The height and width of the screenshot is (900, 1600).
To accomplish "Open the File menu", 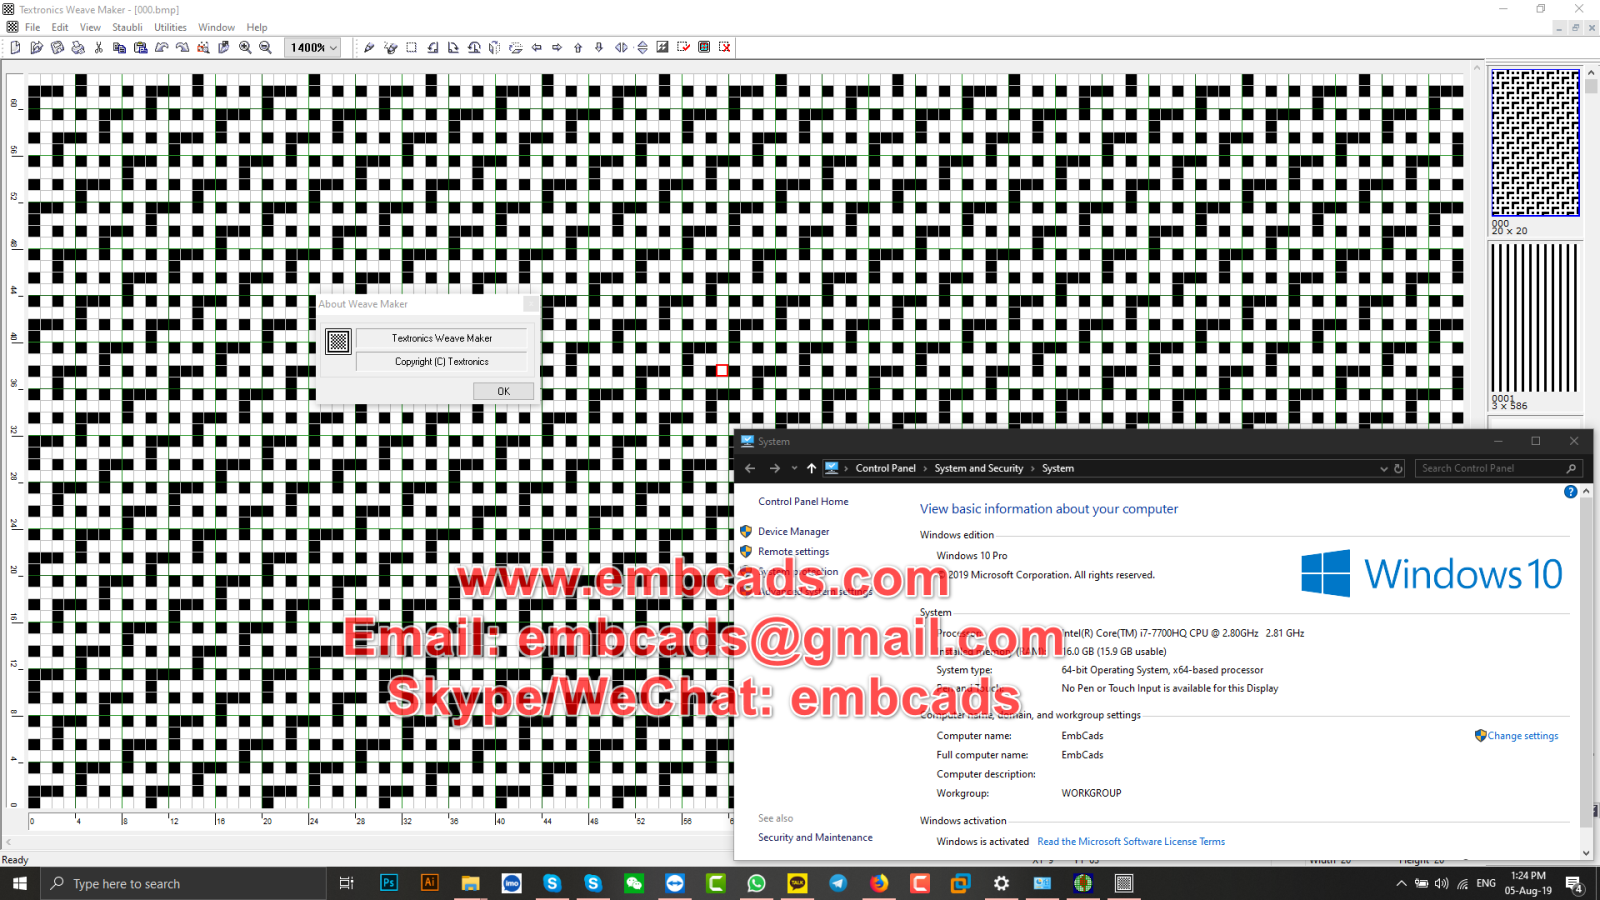I will 33,27.
